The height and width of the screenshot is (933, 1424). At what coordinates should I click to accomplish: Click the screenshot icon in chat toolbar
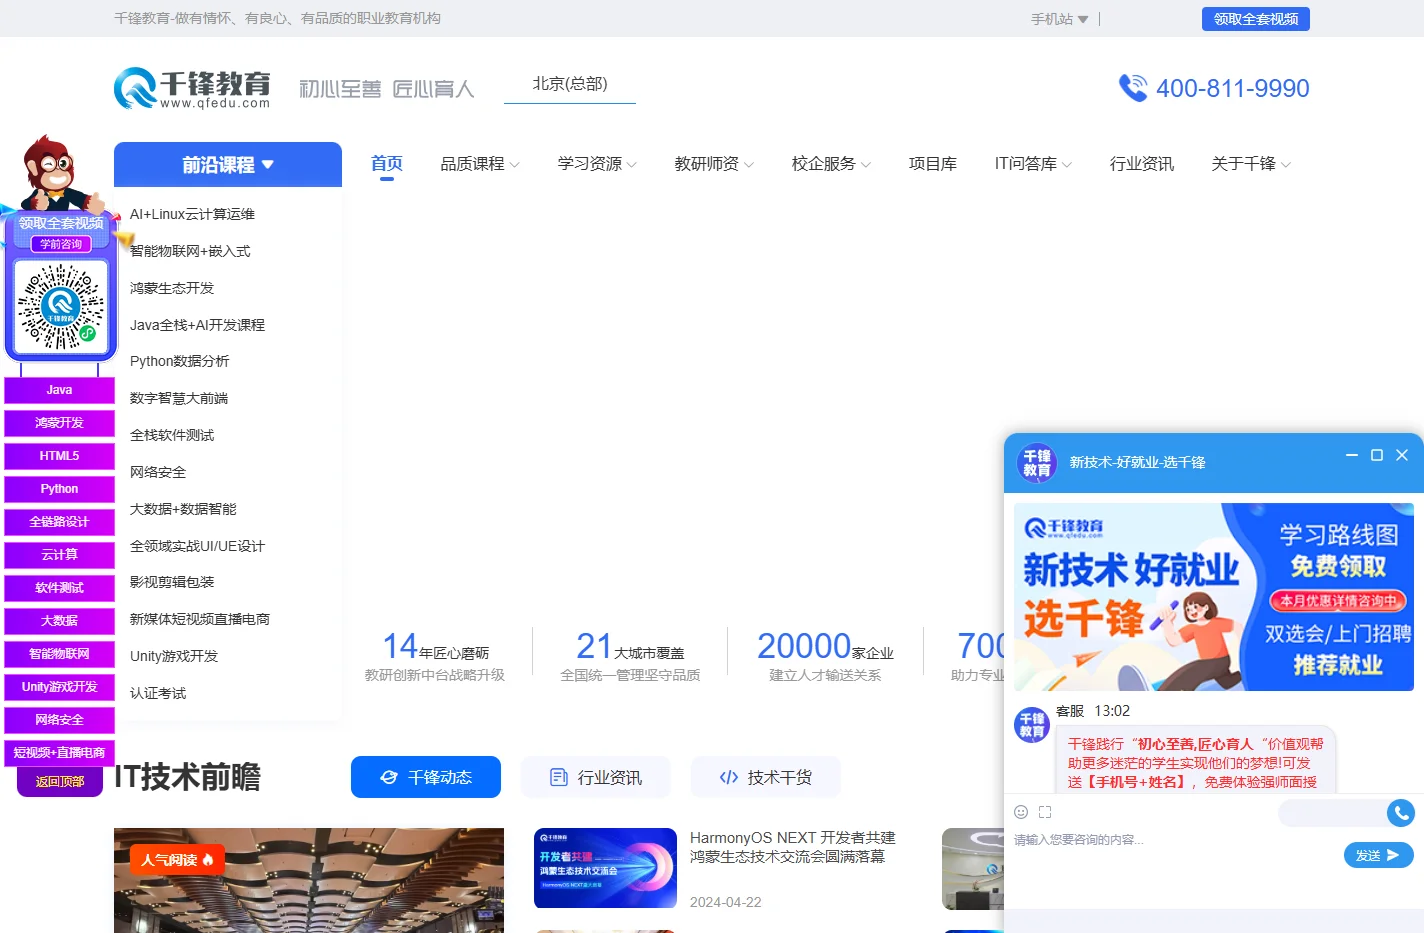pyautogui.click(x=1045, y=812)
